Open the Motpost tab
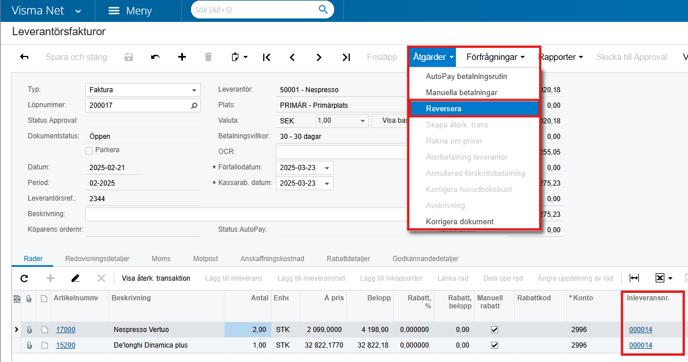688x362 pixels. point(205,258)
